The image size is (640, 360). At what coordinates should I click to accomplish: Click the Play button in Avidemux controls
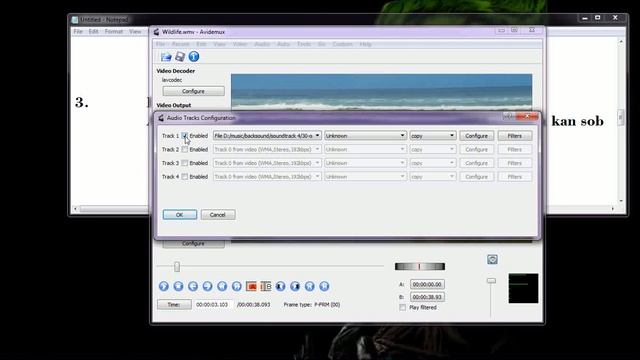click(164, 286)
